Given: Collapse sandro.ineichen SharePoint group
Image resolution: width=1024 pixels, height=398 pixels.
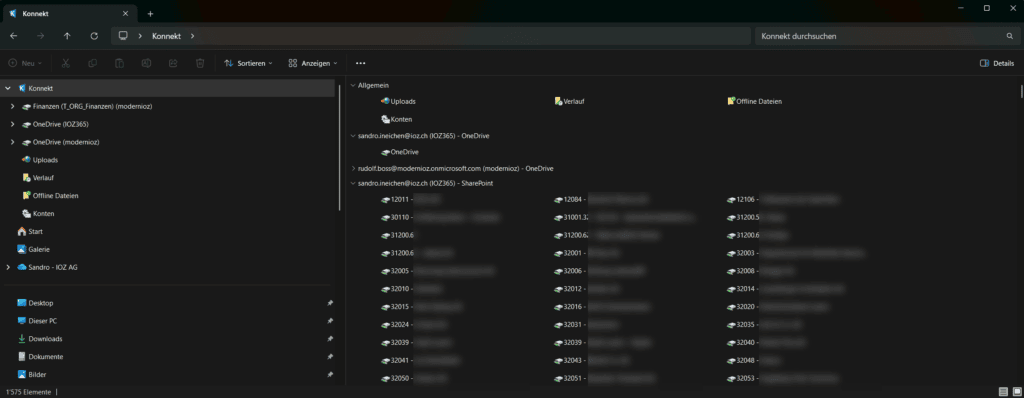Looking at the screenshot, I should click(353, 184).
